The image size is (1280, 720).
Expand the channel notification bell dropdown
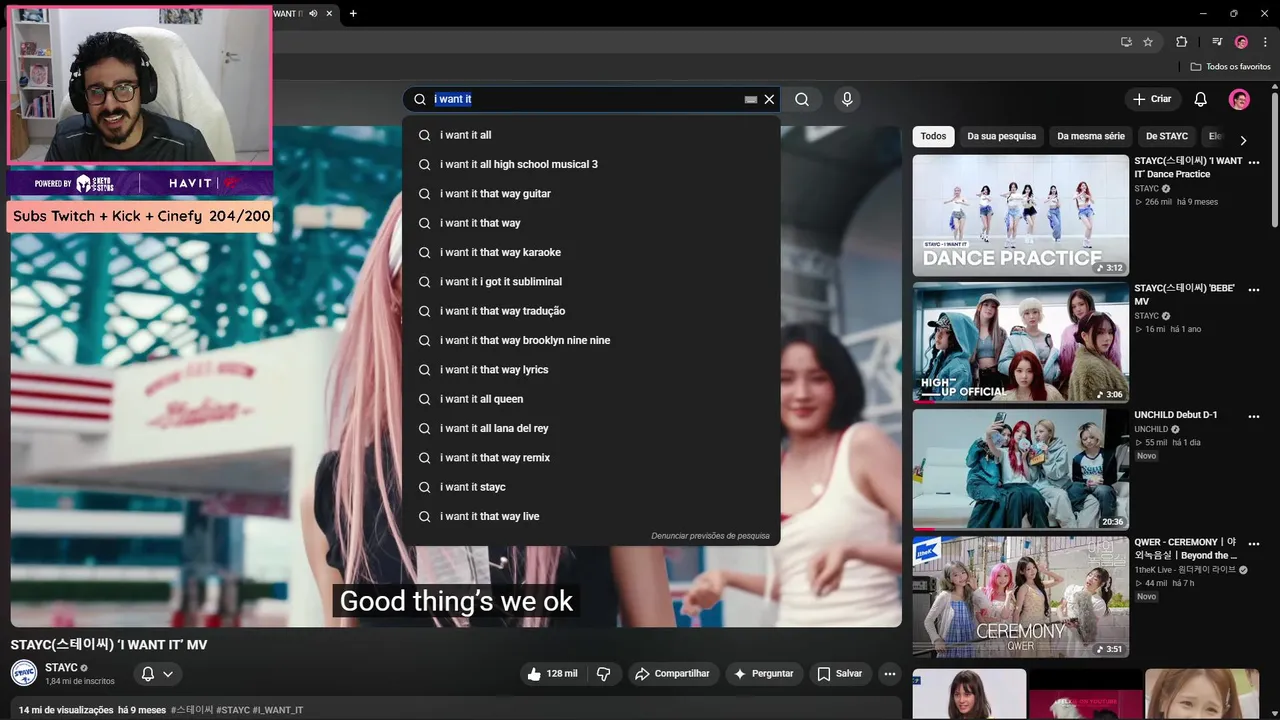coord(157,674)
